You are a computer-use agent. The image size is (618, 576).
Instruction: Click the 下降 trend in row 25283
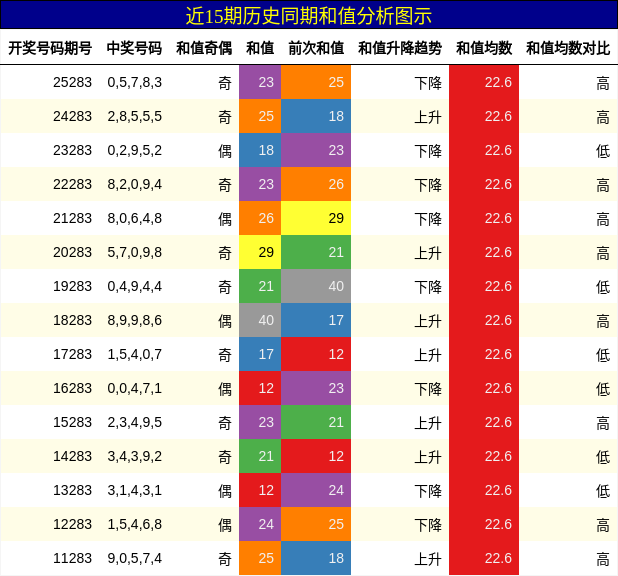[x=428, y=83]
